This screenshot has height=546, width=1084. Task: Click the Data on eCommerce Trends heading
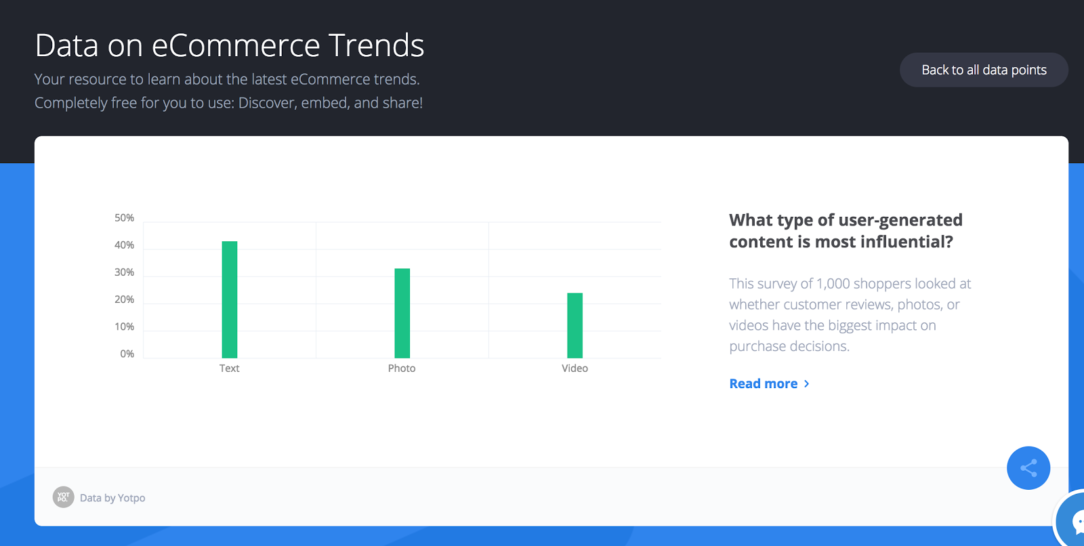tap(230, 46)
